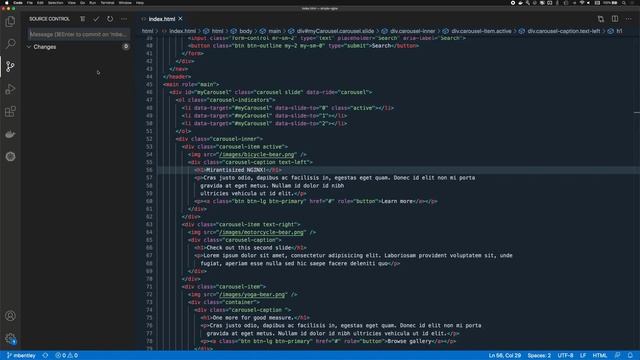Open the notifications bell
Viewport: 640px width, 360px height.
pyautogui.click(x=630, y=356)
